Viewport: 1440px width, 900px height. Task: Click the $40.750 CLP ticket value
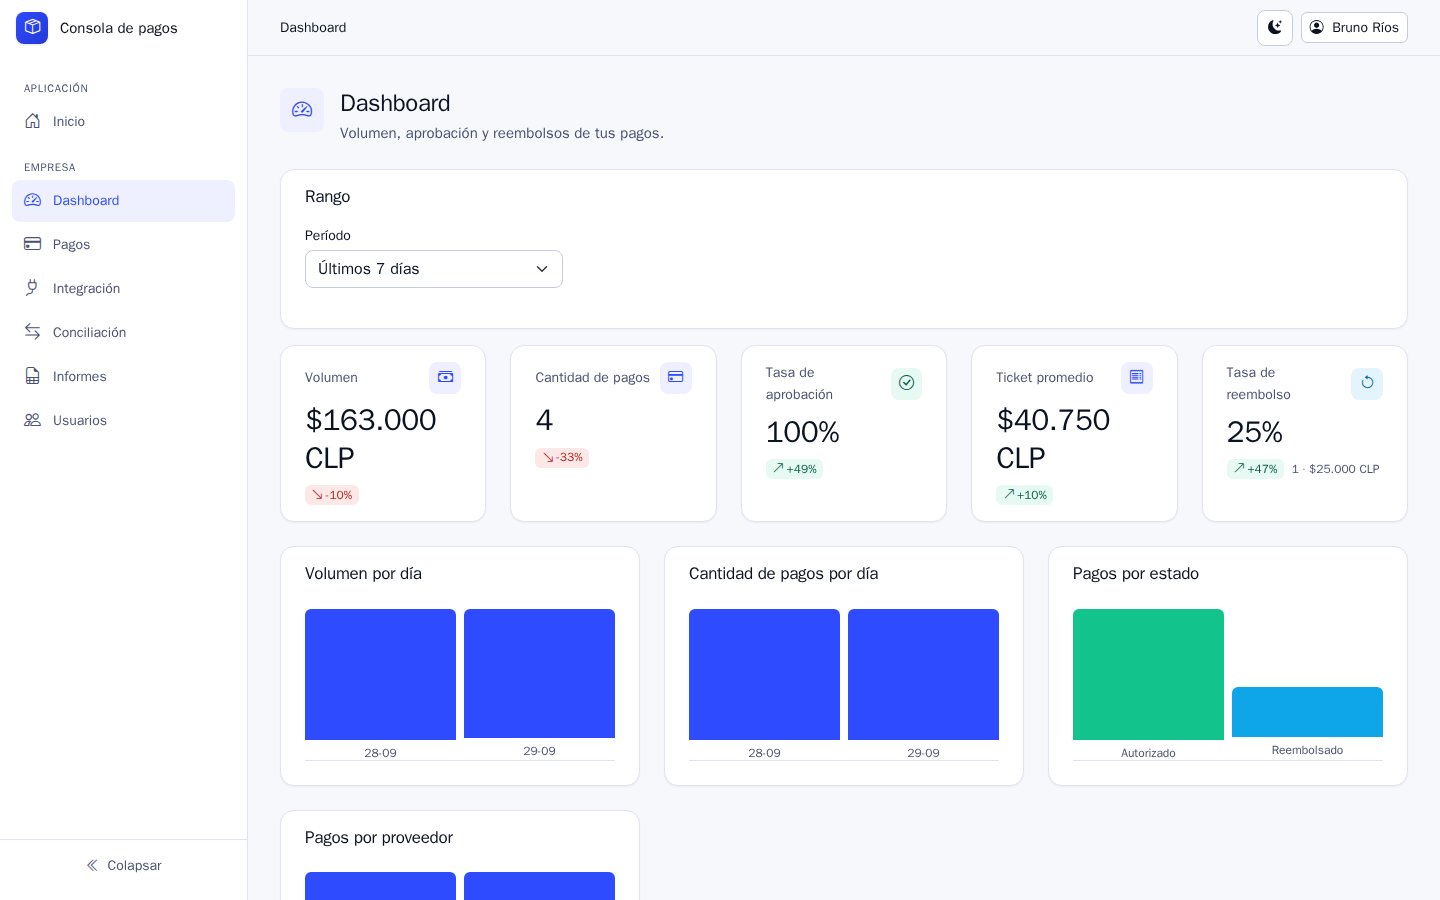point(1053,439)
